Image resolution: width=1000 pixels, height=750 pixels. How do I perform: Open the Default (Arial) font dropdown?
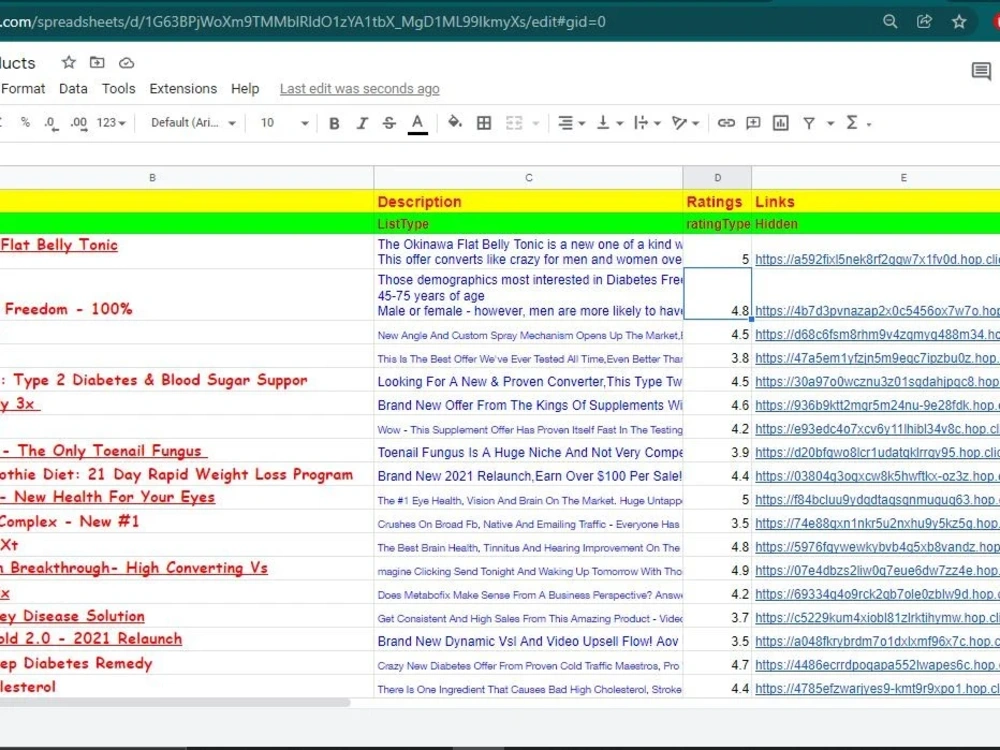[193, 122]
